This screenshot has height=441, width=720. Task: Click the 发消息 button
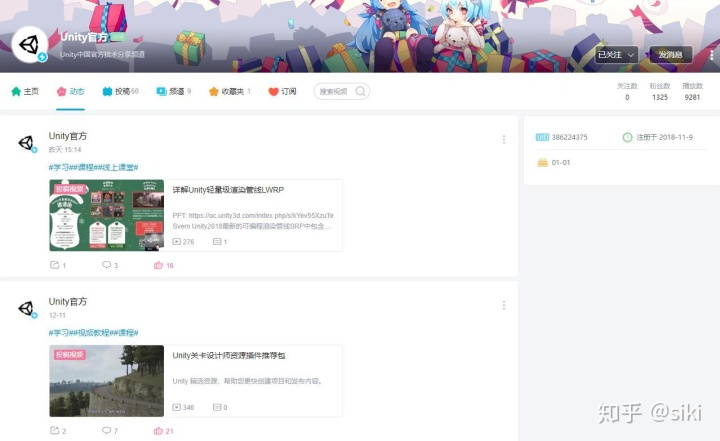pos(670,55)
